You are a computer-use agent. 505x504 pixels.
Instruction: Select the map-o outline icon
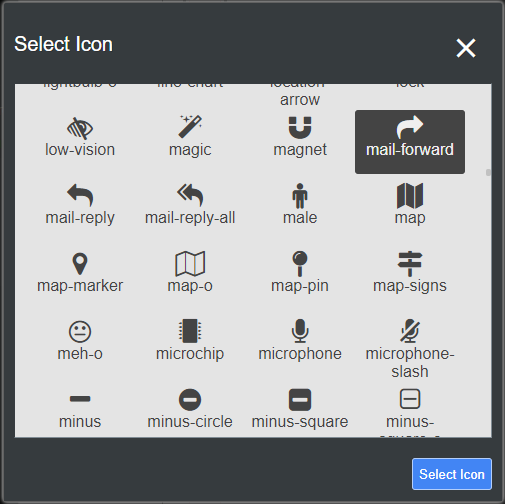click(x=190, y=264)
